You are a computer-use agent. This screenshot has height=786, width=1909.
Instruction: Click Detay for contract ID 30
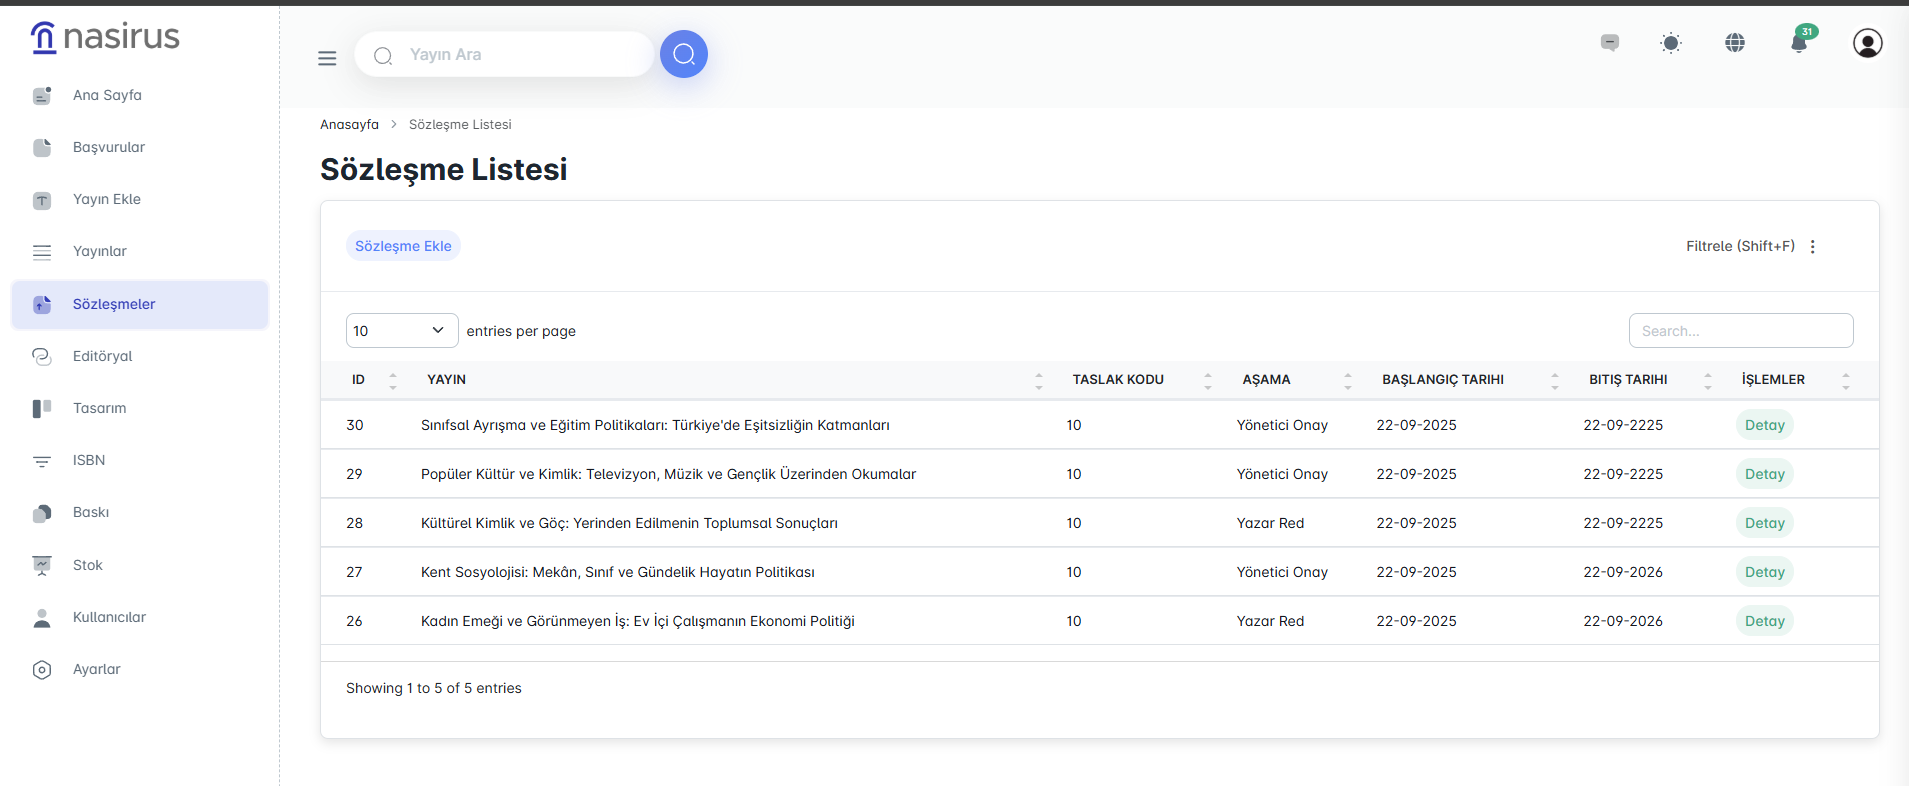point(1764,425)
